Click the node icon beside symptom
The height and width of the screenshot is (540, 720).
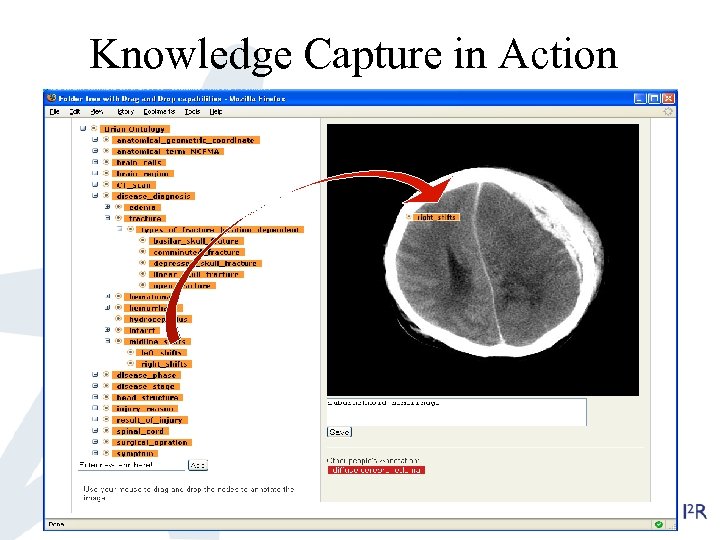pos(106,453)
